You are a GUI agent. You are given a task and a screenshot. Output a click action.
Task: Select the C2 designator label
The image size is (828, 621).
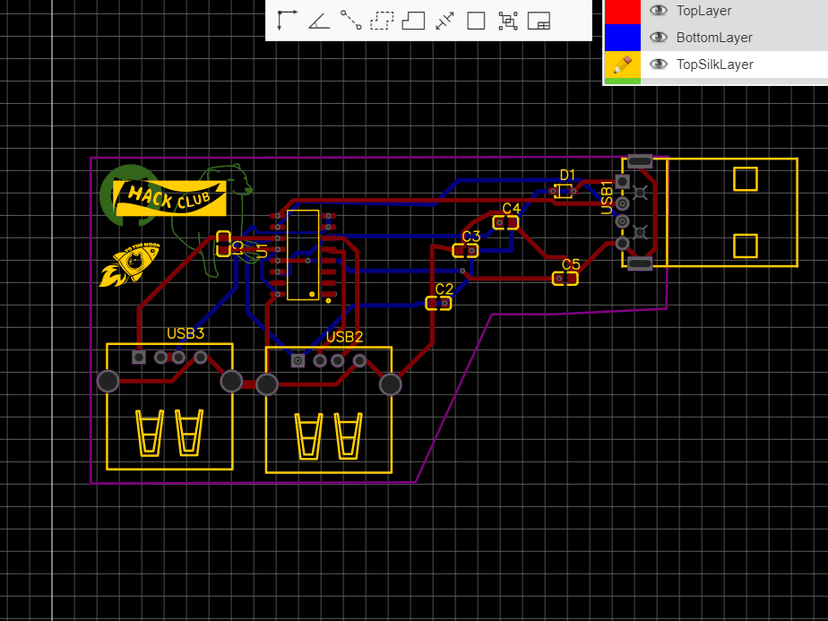pos(444,289)
